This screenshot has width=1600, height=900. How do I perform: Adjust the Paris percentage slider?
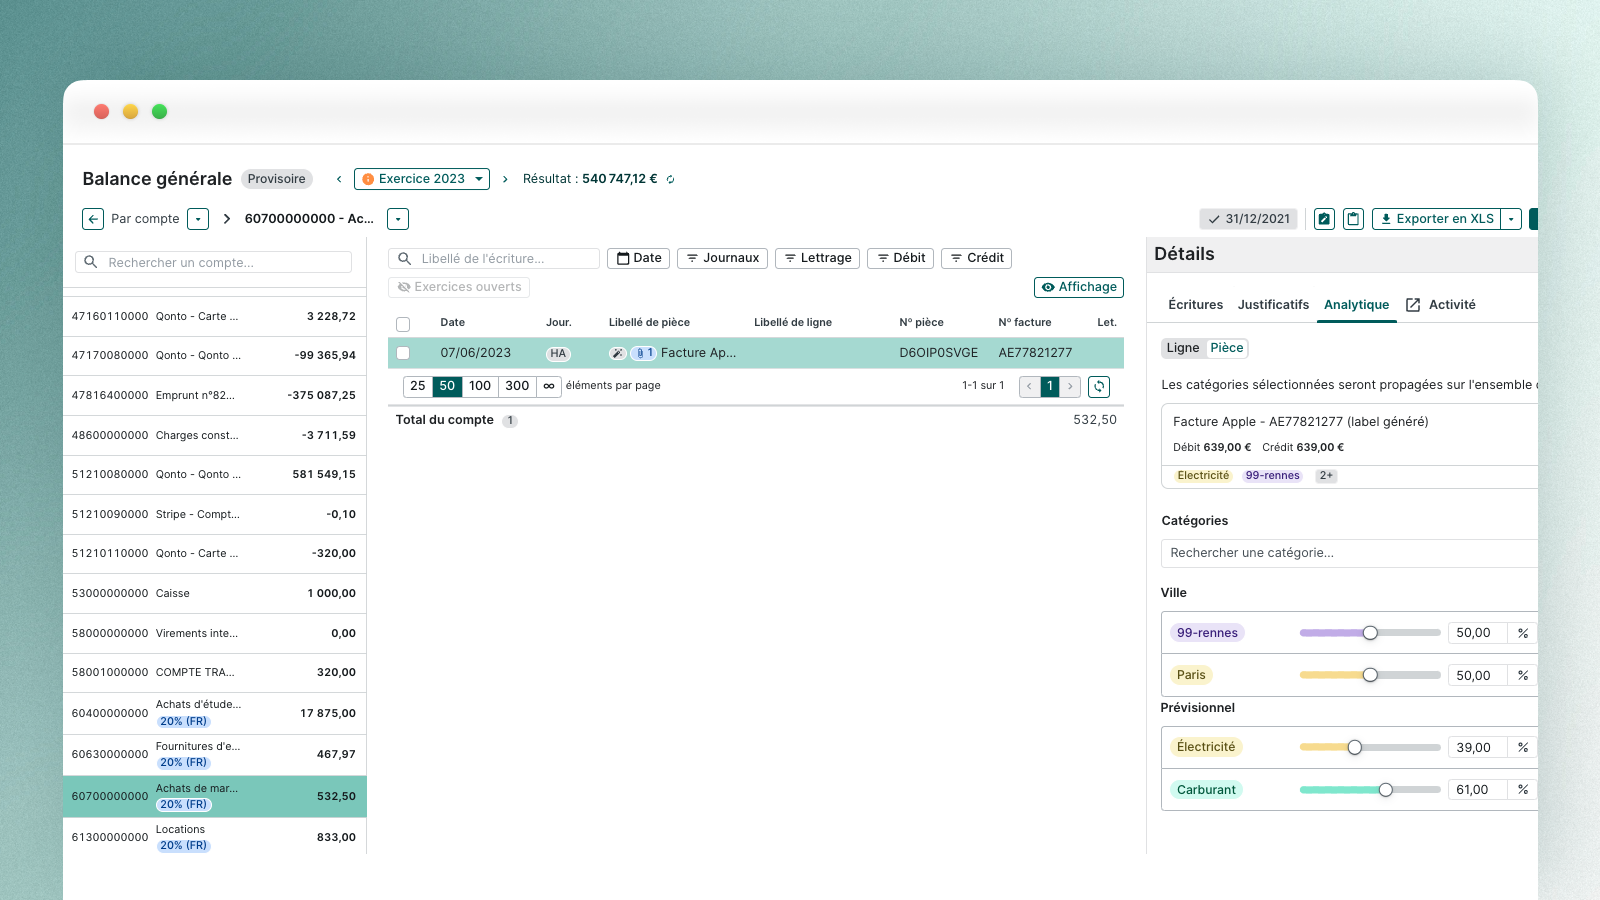tap(1370, 675)
